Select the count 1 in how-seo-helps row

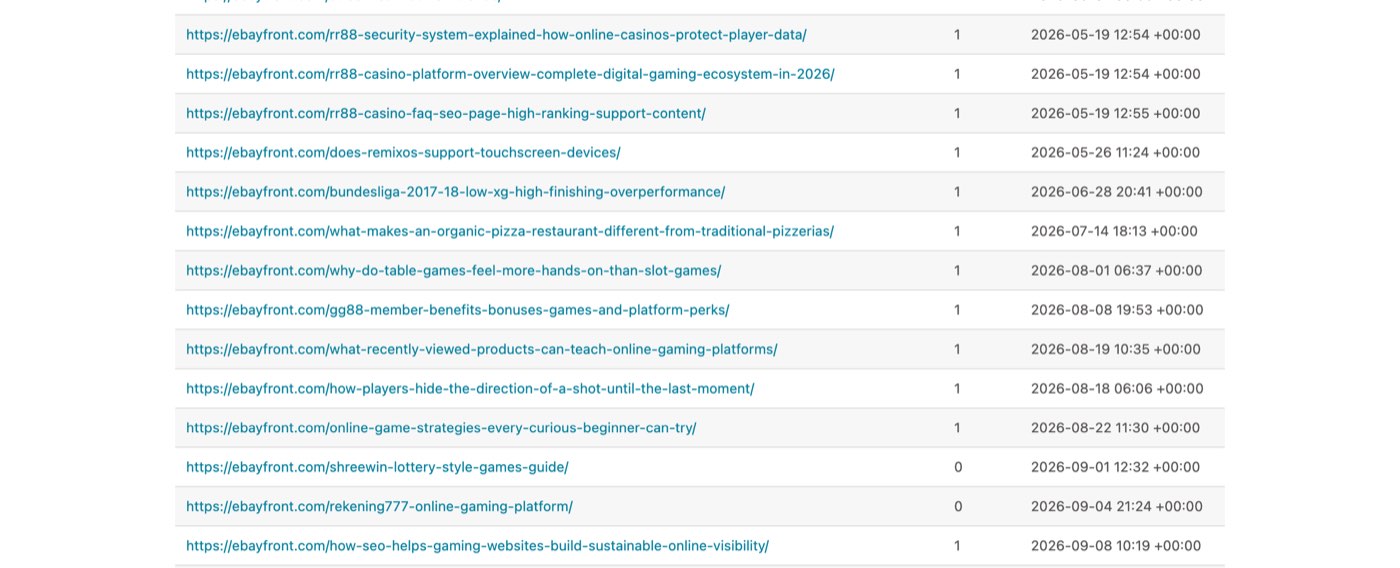click(957, 546)
